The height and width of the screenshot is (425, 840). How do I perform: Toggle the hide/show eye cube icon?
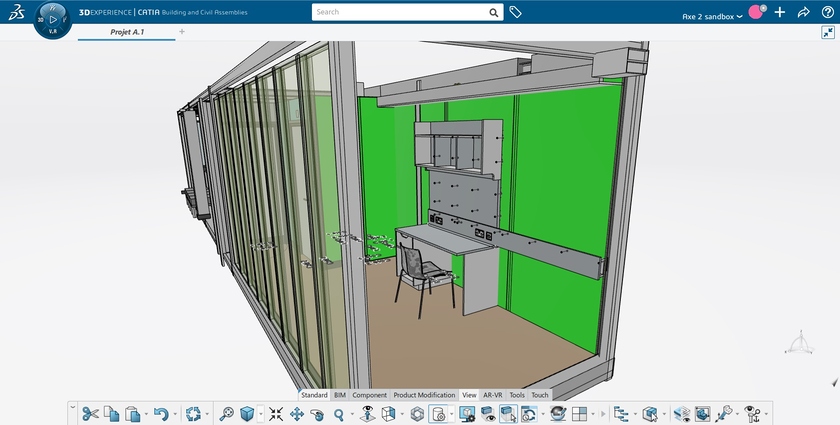pyautogui.click(x=488, y=413)
